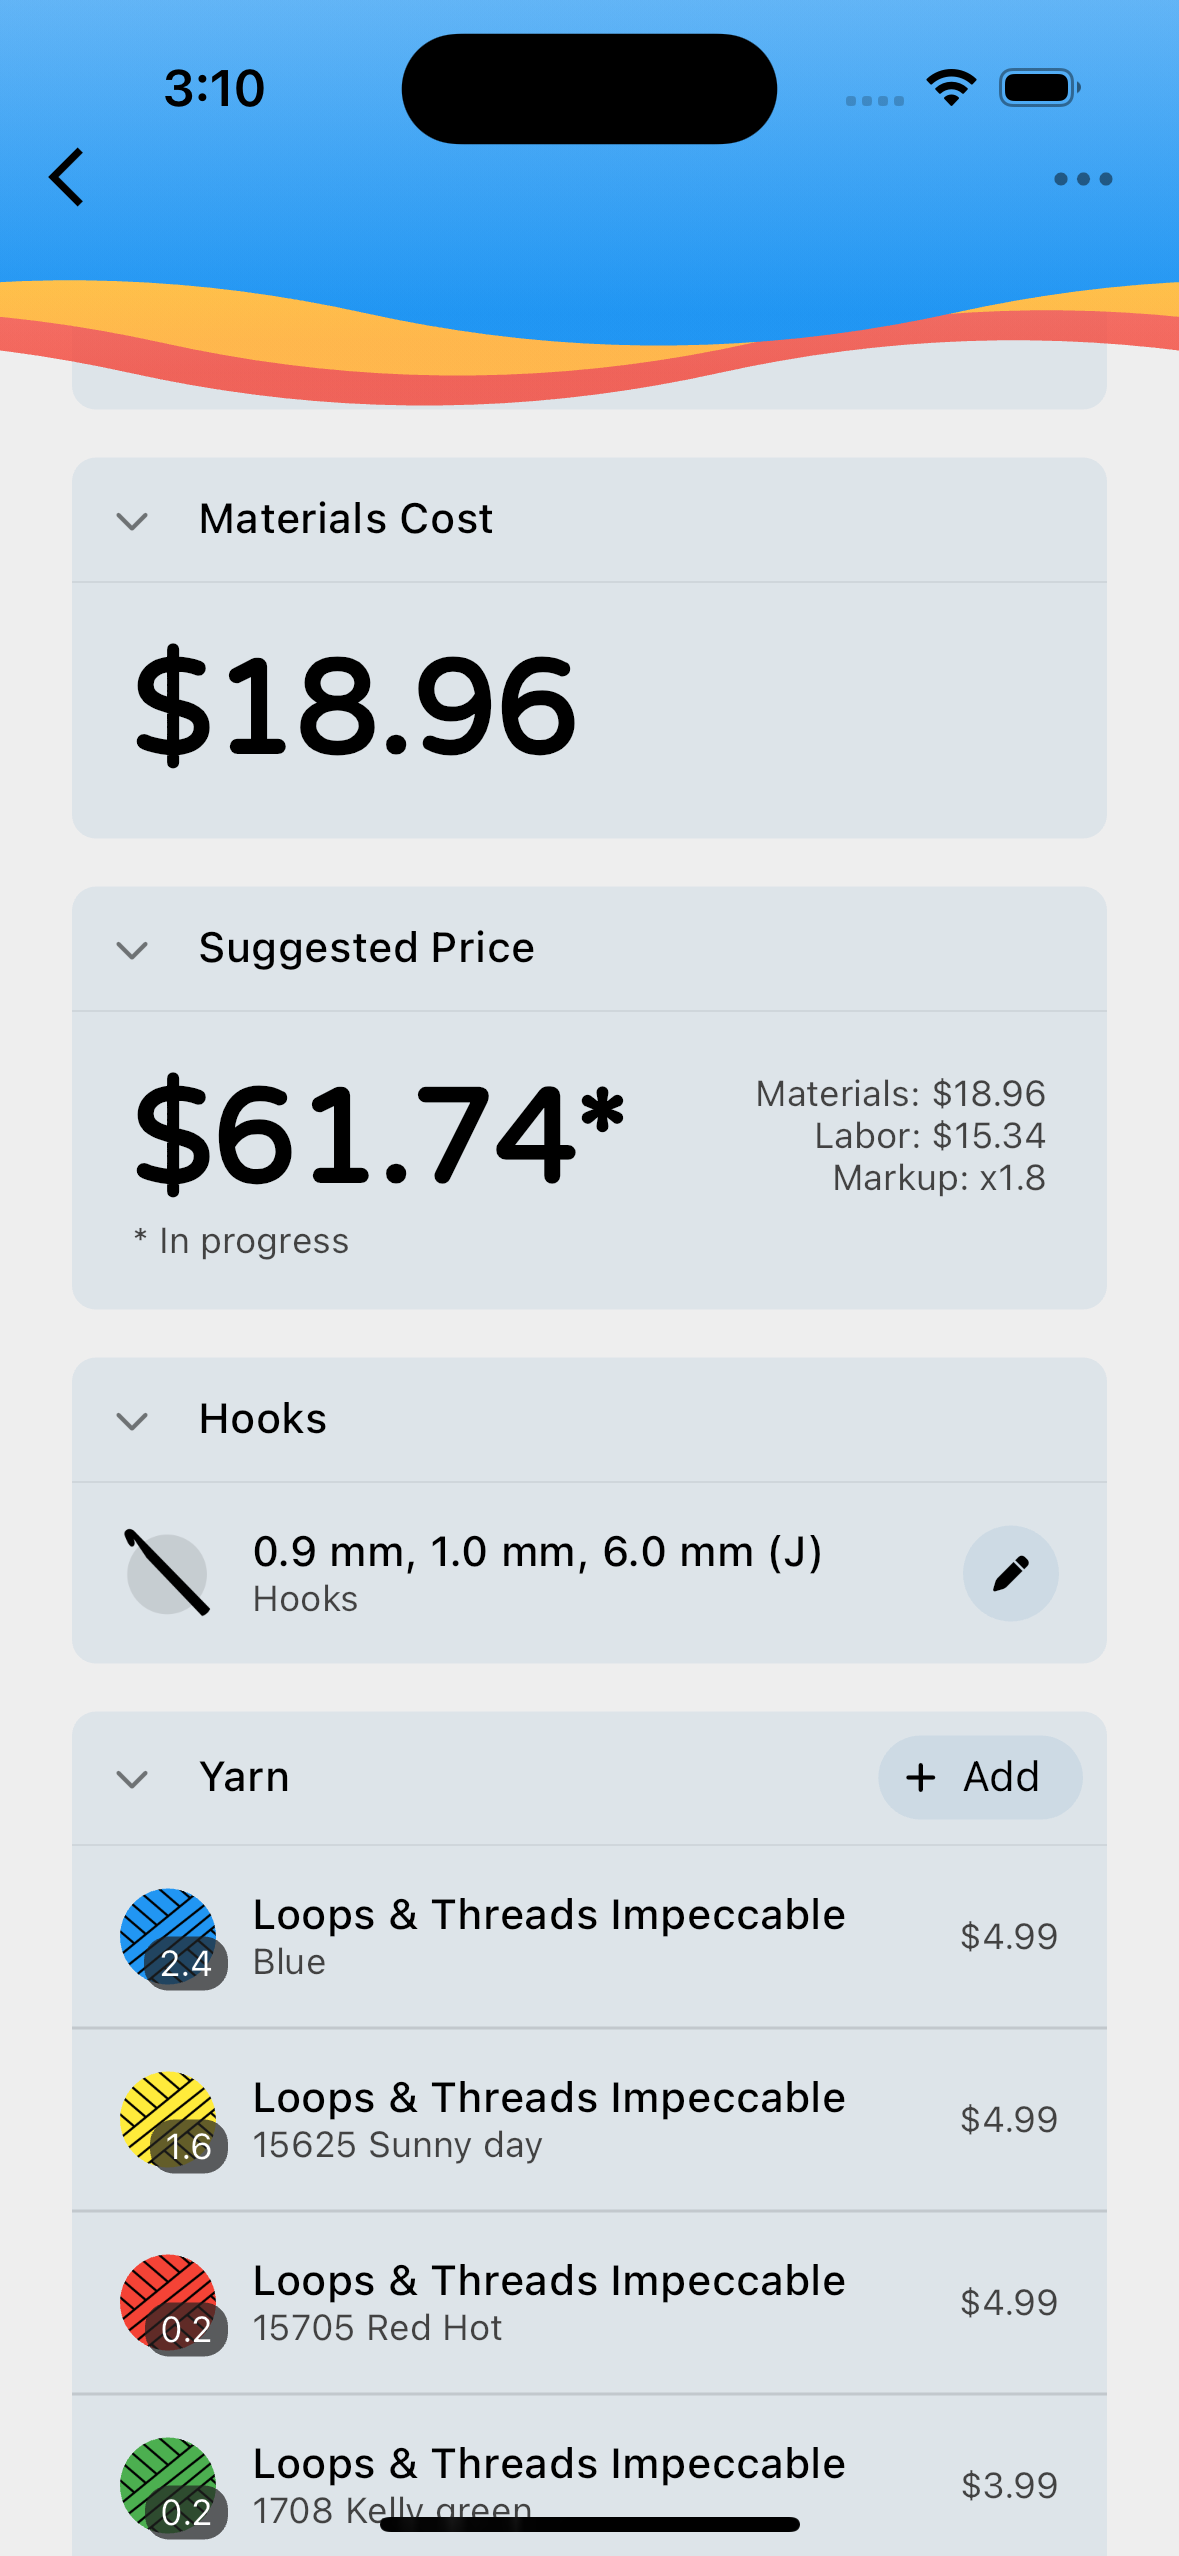
Task: Collapse the Suggested Price section chevron
Action: [132, 950]
